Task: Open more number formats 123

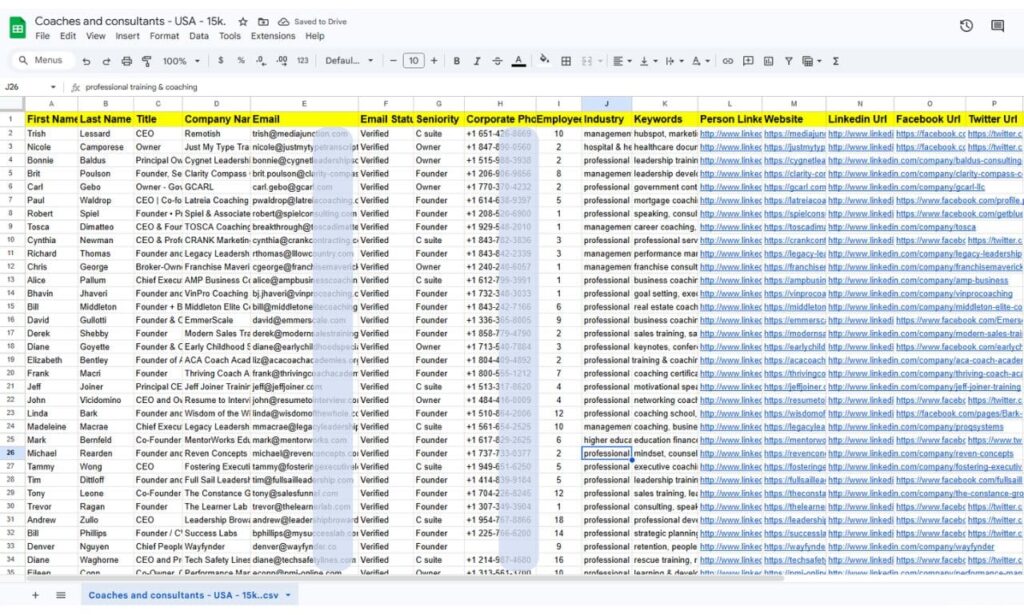Action: (x=302, y=61)
